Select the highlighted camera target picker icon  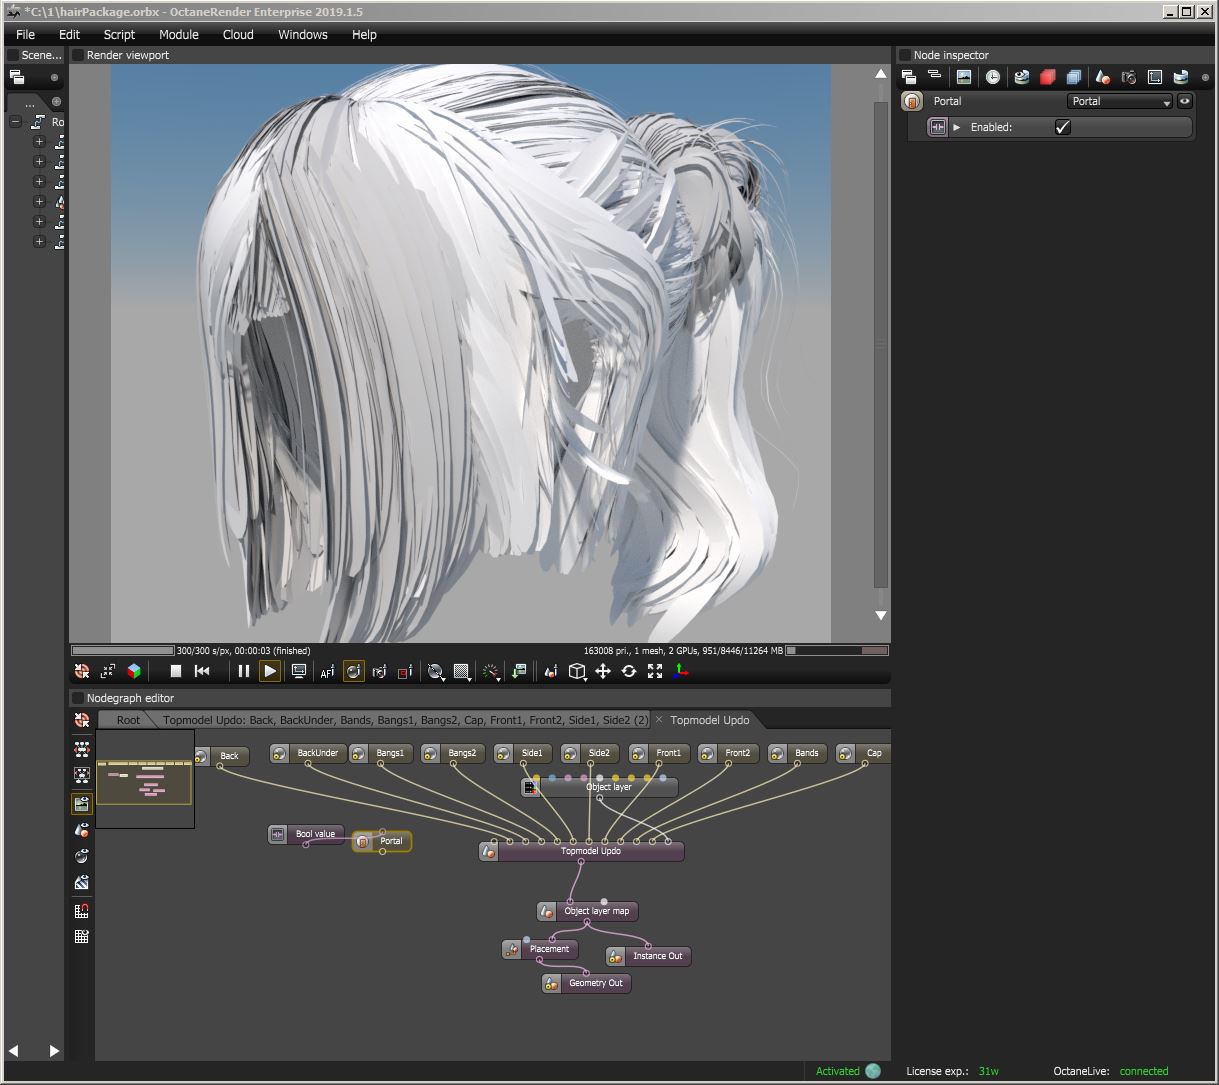353,672
